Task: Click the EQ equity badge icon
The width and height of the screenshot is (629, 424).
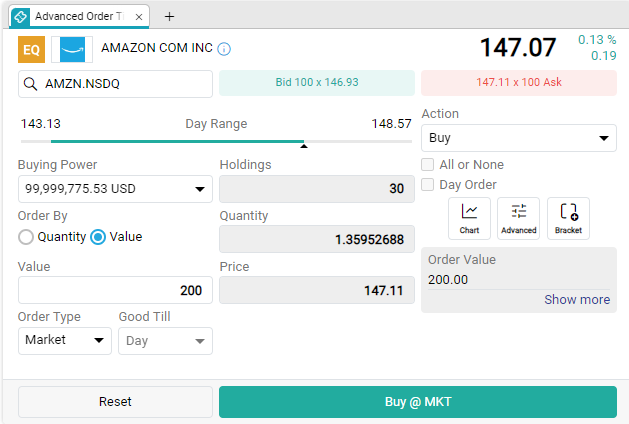Action: pyautogui.click(x=31, y=49)
